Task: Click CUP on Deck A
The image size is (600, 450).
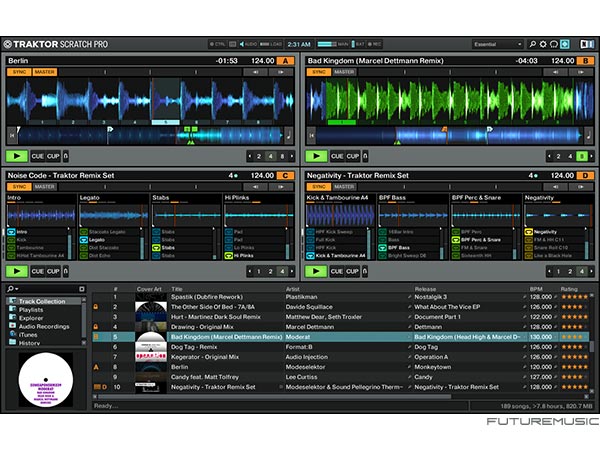Action: point(53,156)
